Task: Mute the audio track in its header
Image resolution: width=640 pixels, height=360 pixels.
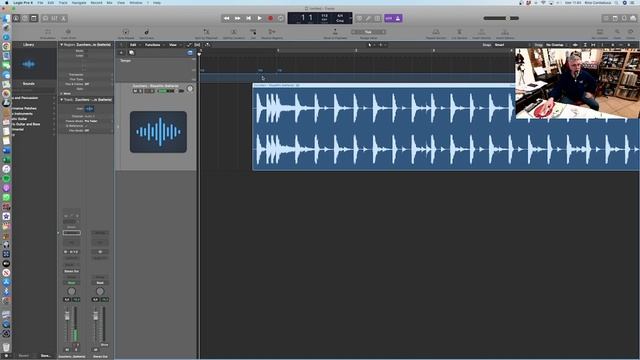Action: click(135, 91)
